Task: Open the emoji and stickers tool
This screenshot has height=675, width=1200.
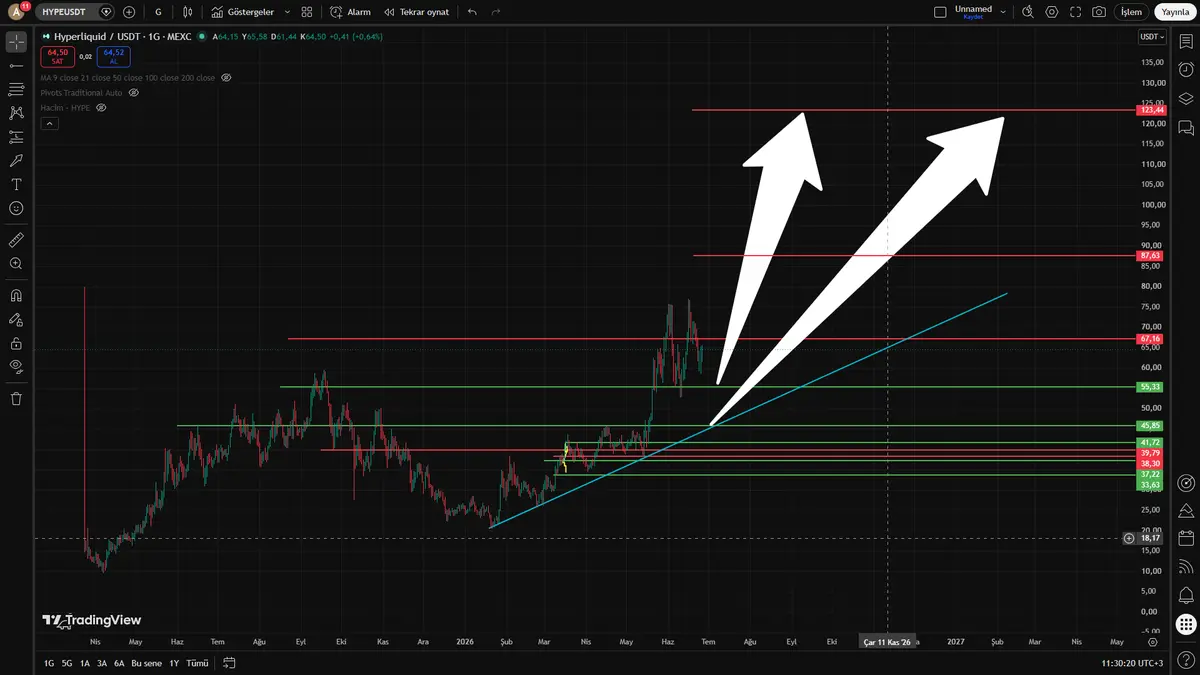Action: pyautogui.click(x=16, y=208)
